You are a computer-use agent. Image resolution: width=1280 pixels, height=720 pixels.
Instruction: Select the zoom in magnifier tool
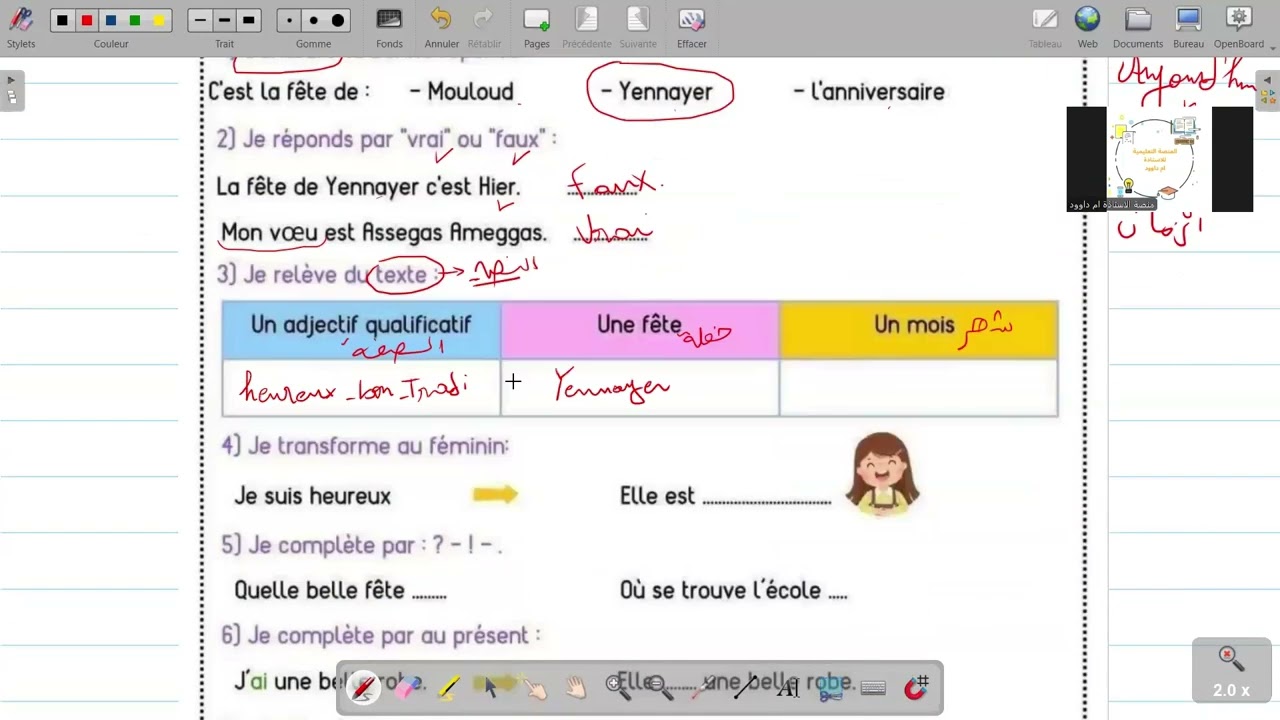click(618, 688)
